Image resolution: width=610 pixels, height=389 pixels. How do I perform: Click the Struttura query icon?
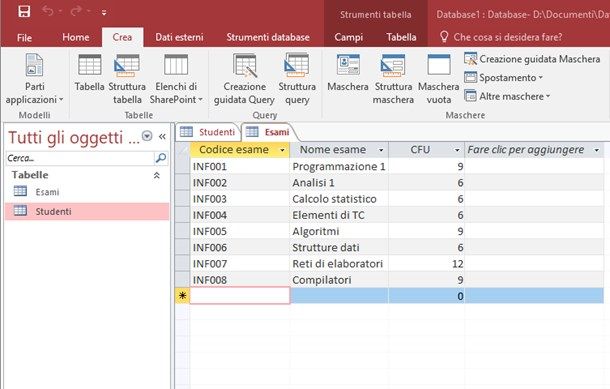[x=297, y=79]
